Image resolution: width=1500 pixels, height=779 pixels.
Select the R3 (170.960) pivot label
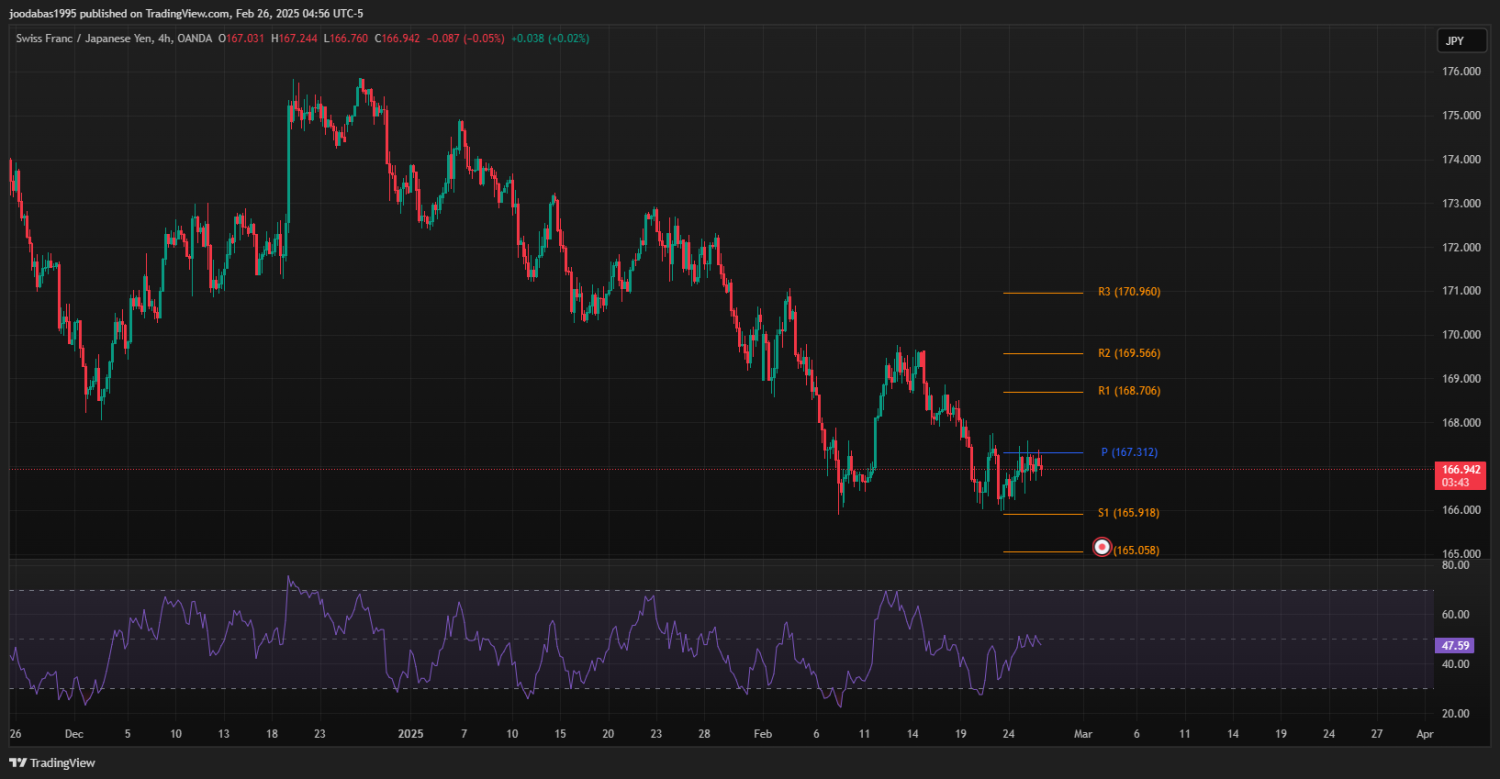(1129, 292)
